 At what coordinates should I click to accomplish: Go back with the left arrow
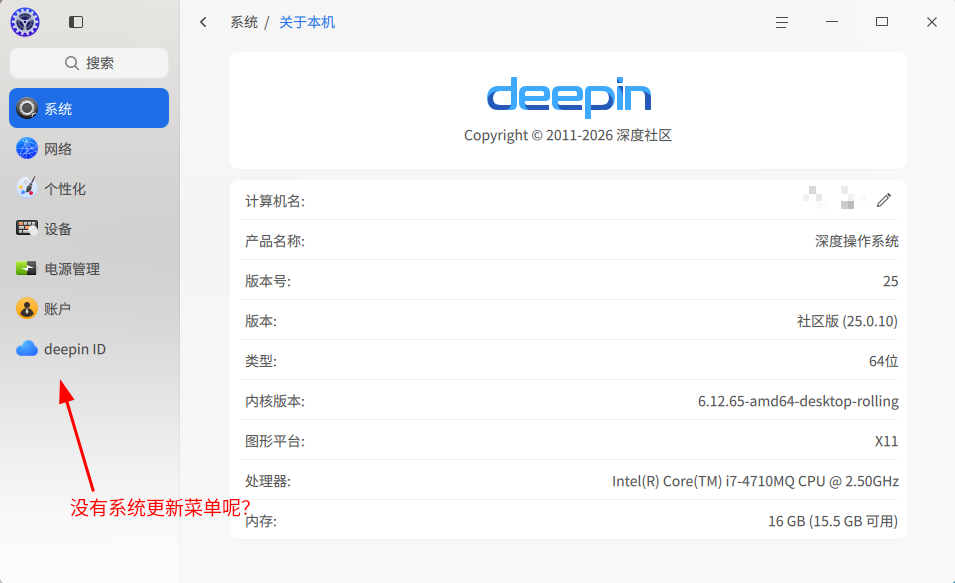[x=203, y=22]
